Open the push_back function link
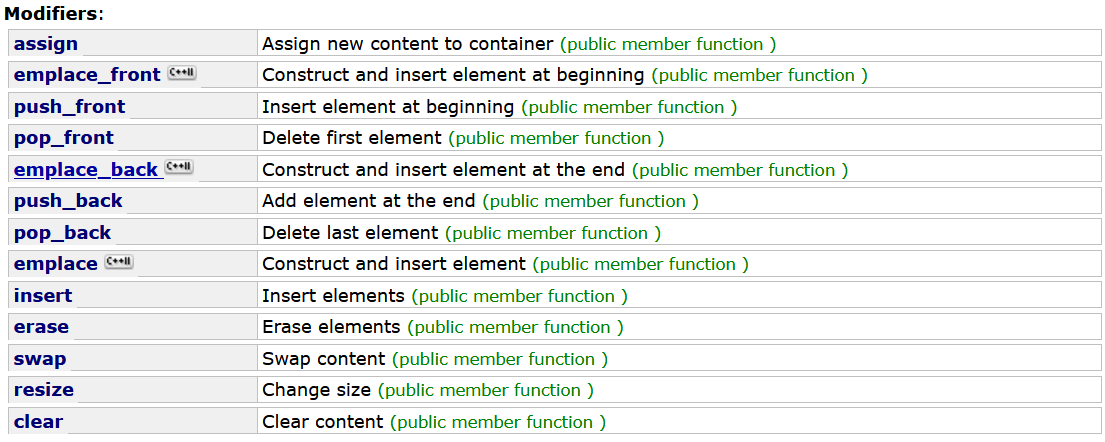This screenshot has width=1105, height=442. point(68,201)
